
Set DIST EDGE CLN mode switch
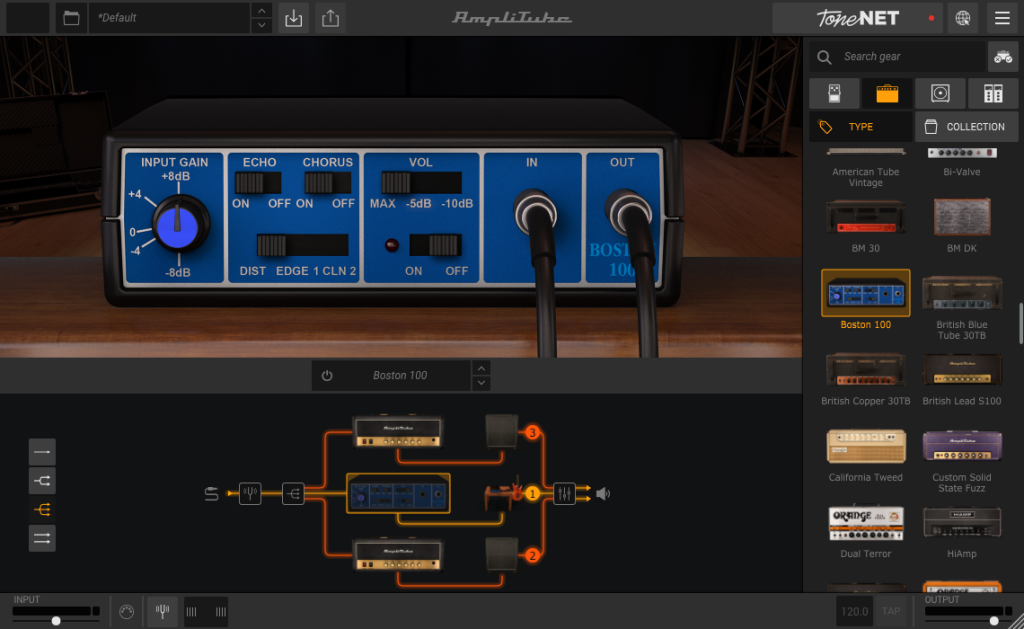(x=302, y=246)
